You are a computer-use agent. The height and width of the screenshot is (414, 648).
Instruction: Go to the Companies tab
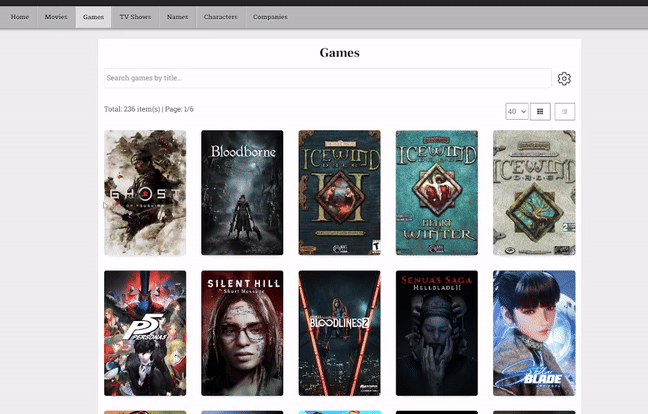(x=270, y=17)
